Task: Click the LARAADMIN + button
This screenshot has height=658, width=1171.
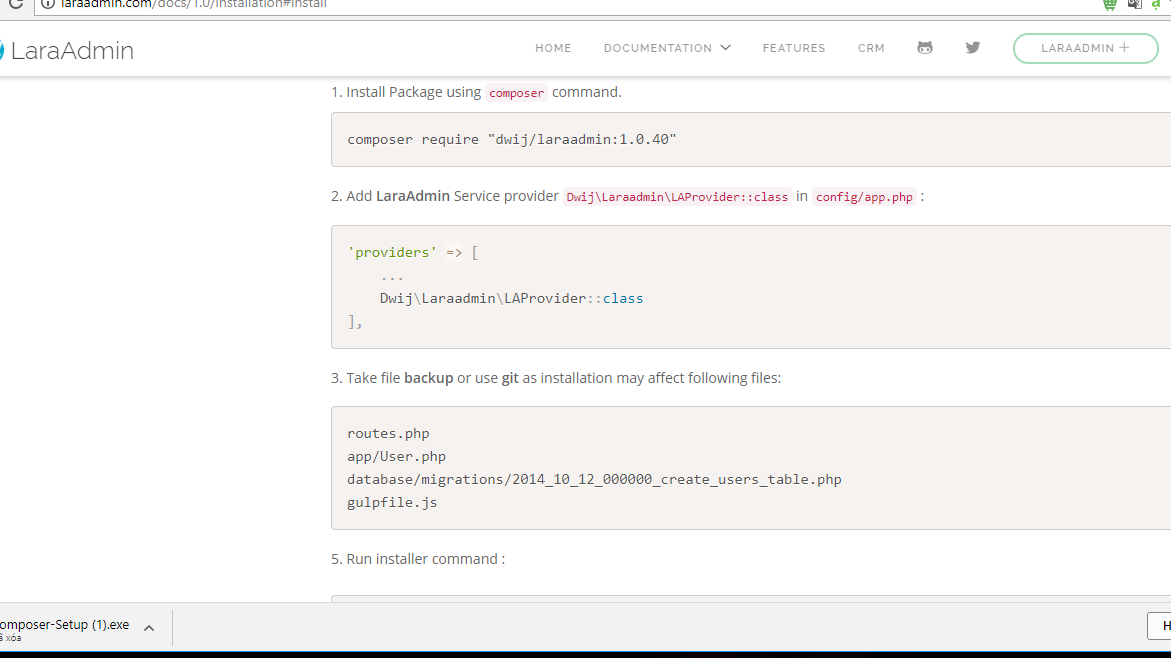Action: pos(1085,48)
